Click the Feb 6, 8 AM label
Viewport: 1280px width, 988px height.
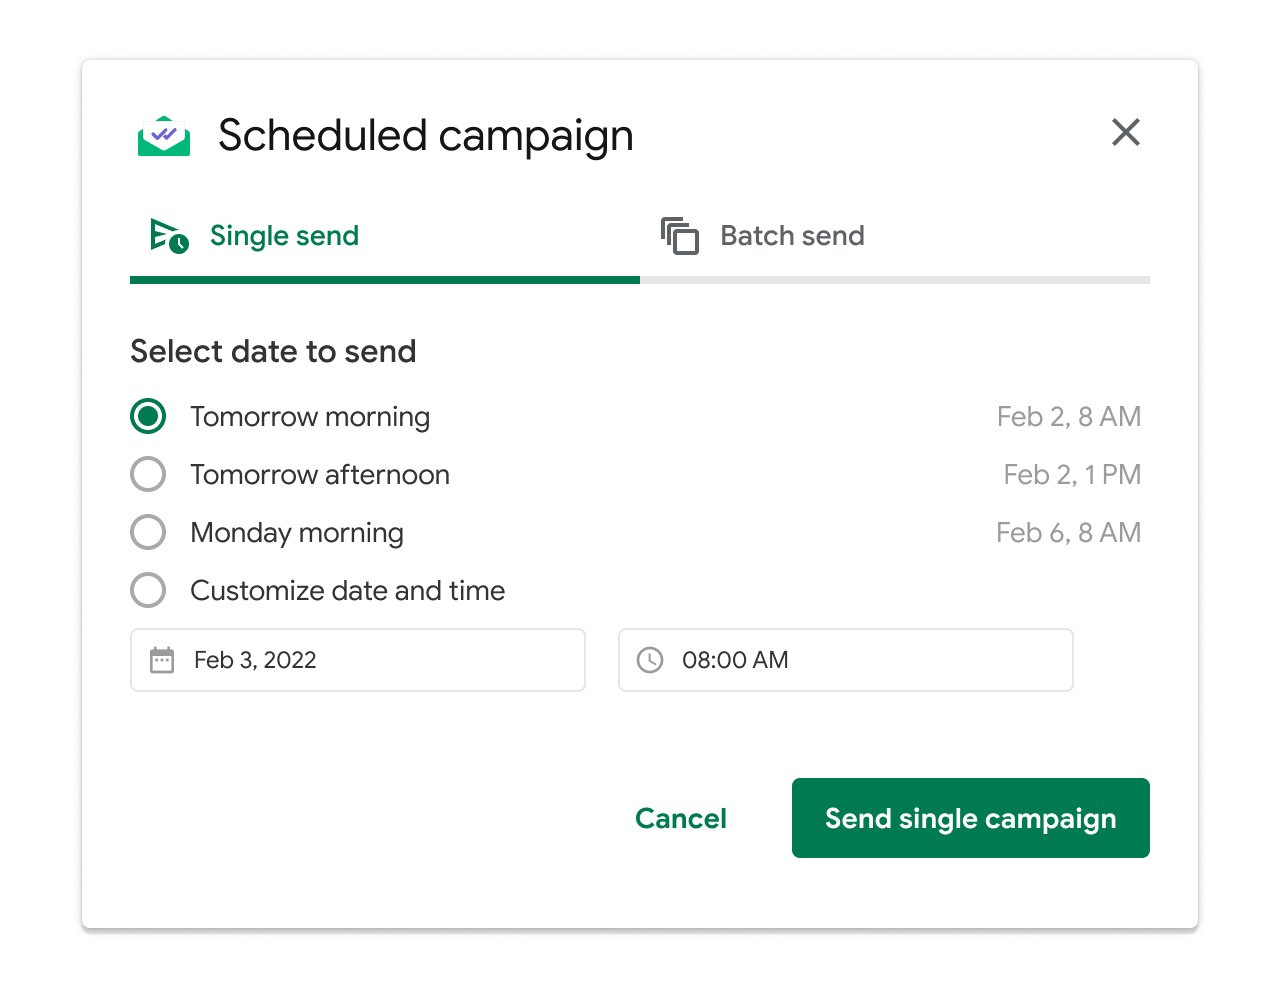[x=1069, y=532]
